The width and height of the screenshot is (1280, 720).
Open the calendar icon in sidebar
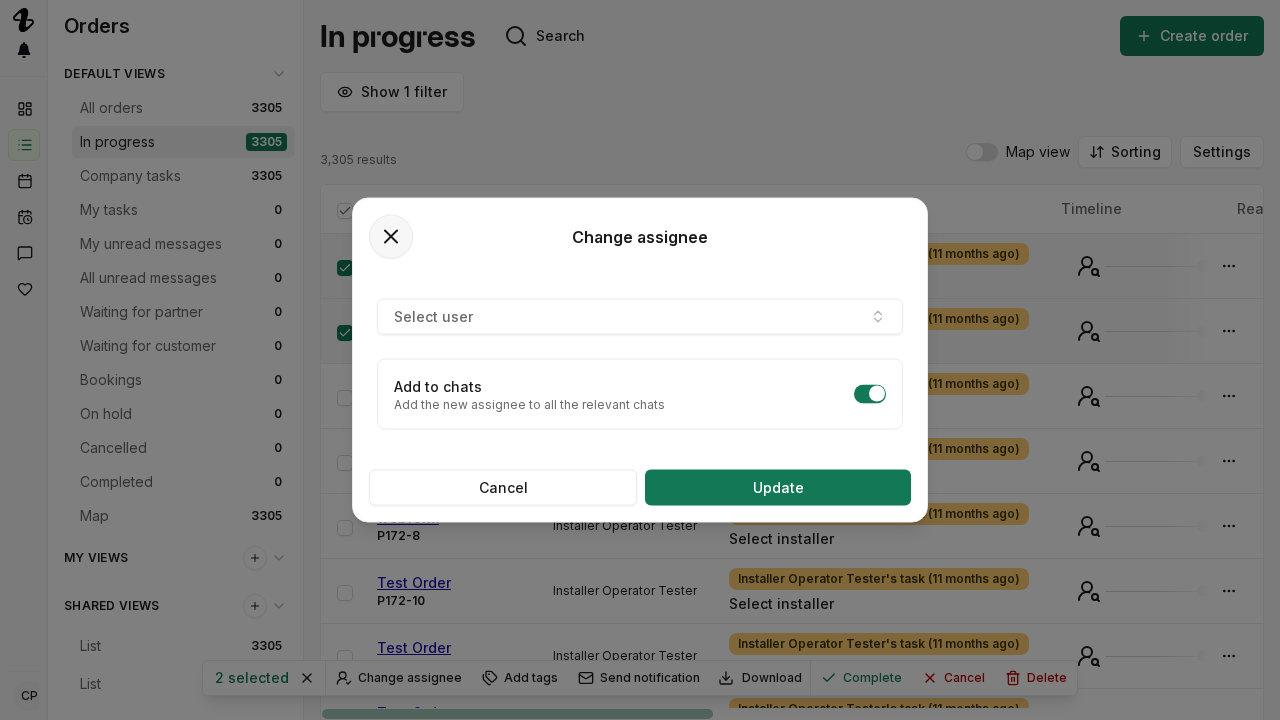coord(25,181)
